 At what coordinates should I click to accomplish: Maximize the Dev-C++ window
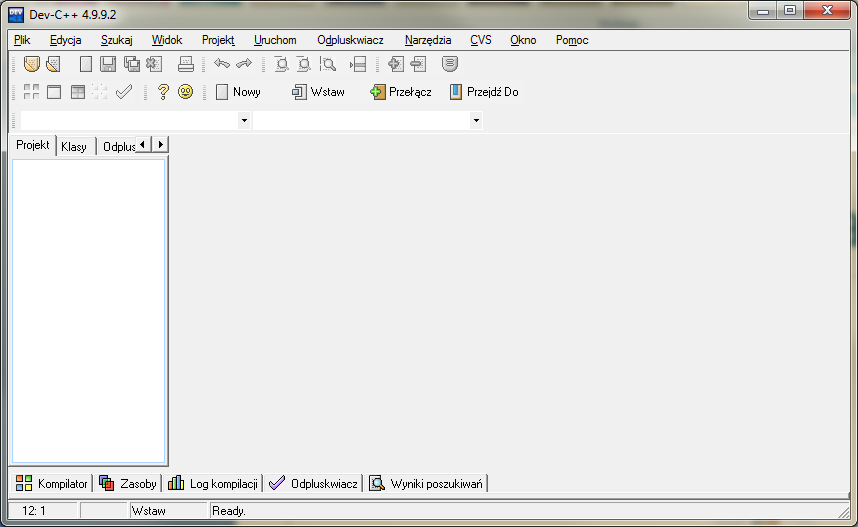pos(790,10)
